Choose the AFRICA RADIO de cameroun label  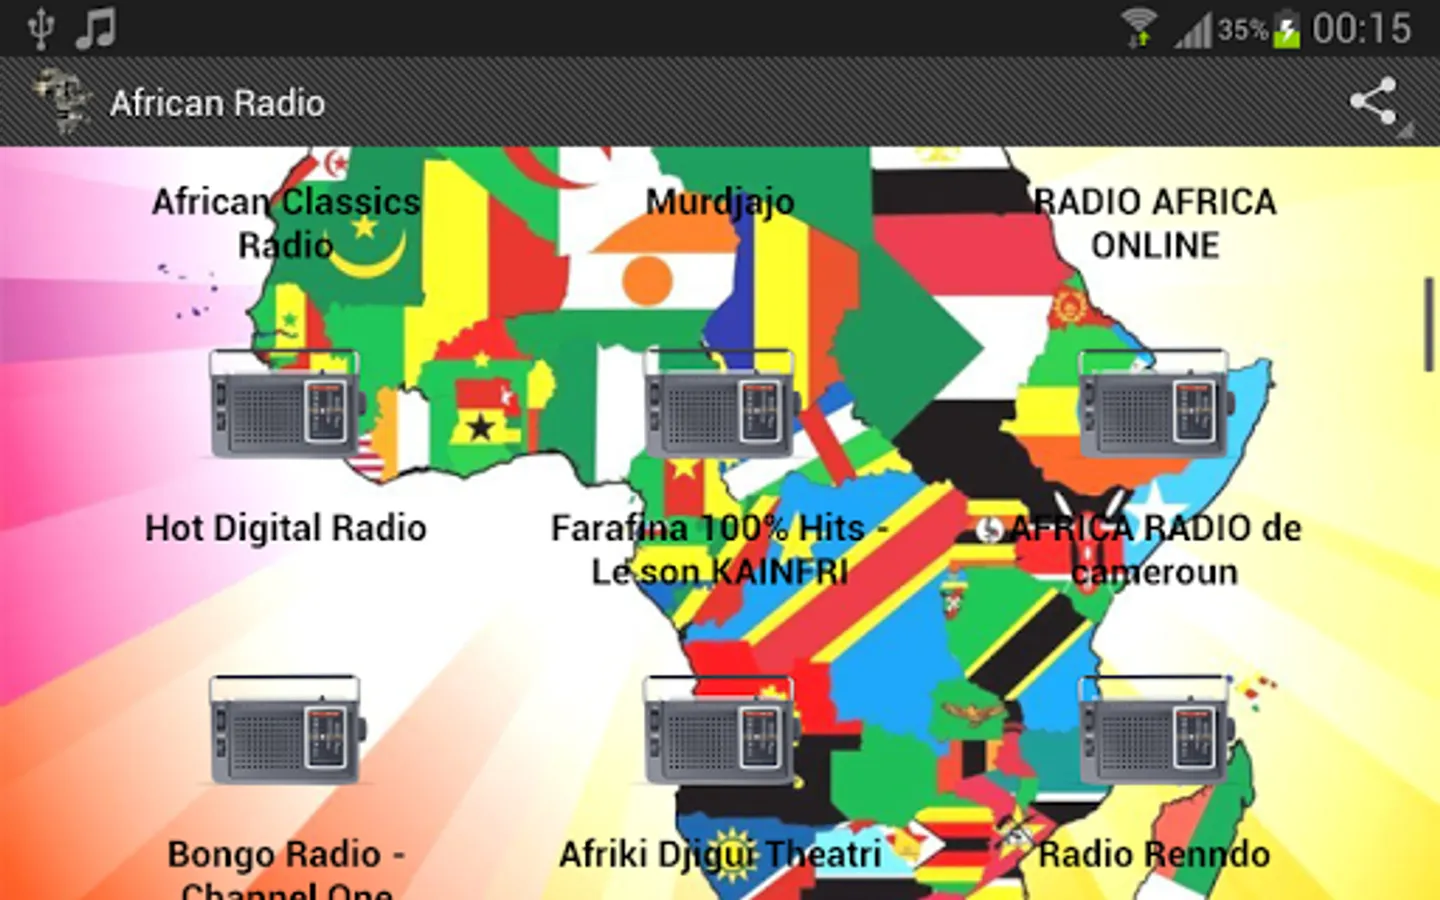tap(1155, 550)
